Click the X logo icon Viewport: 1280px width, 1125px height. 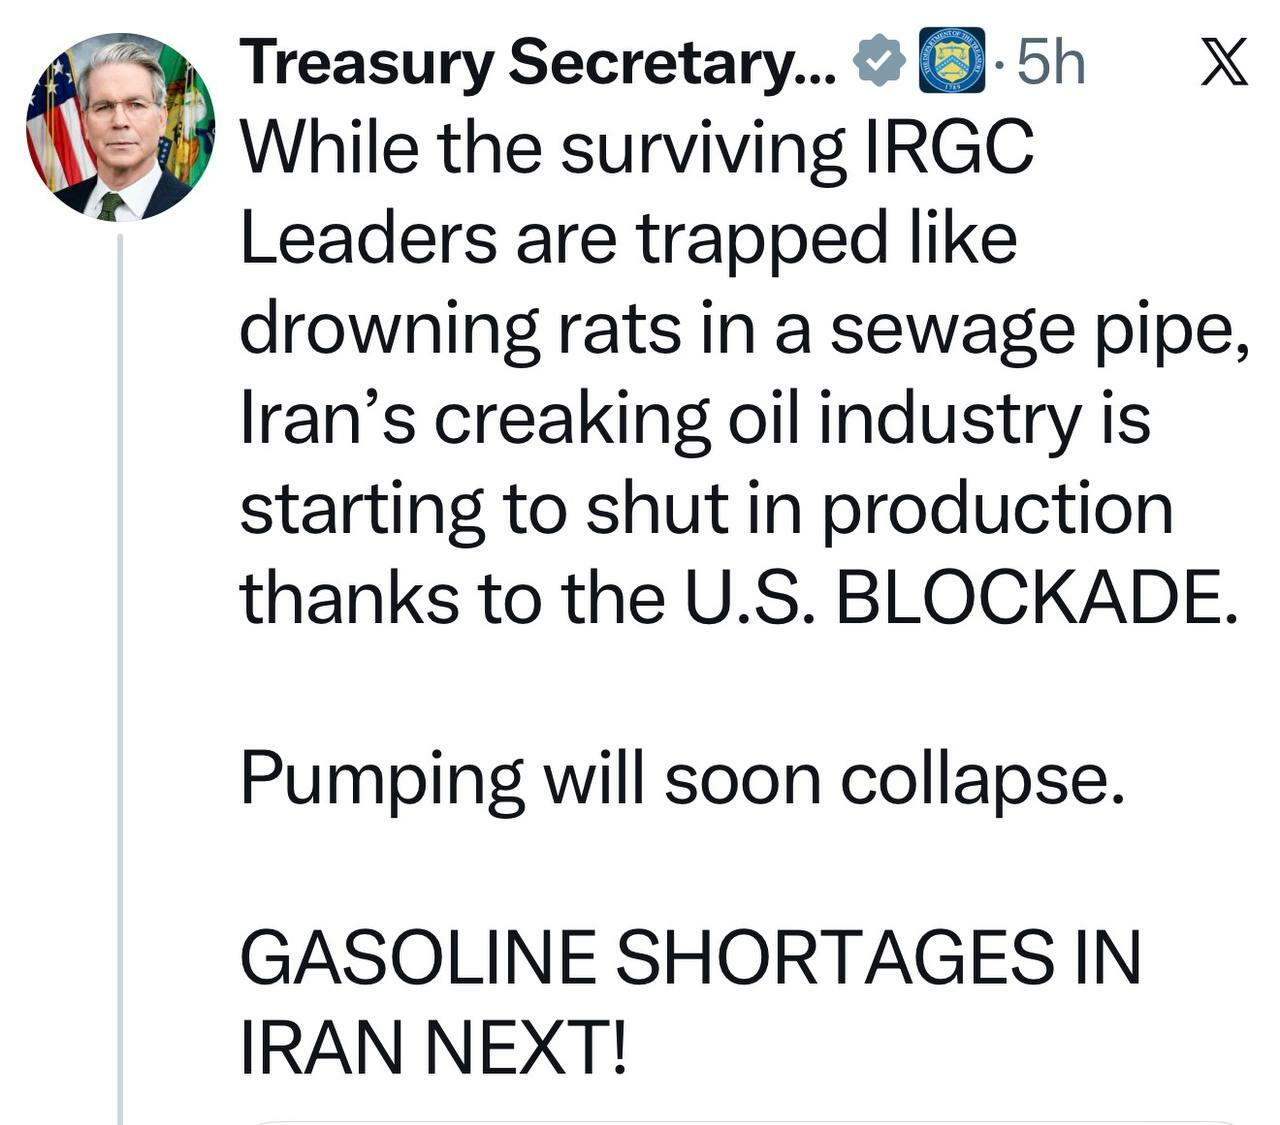click(1223, 63)
